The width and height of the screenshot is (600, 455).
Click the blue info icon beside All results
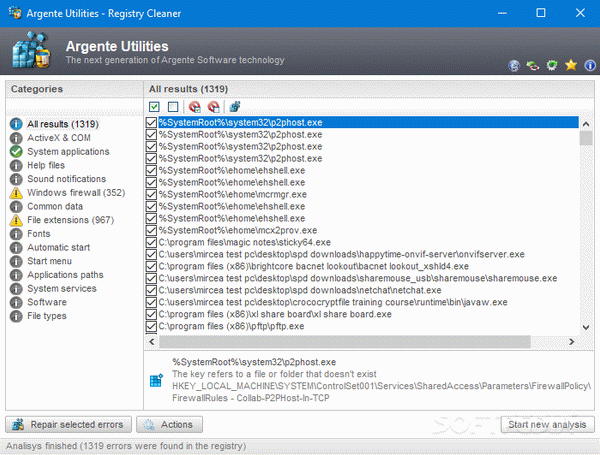click(x=16, y=124)
